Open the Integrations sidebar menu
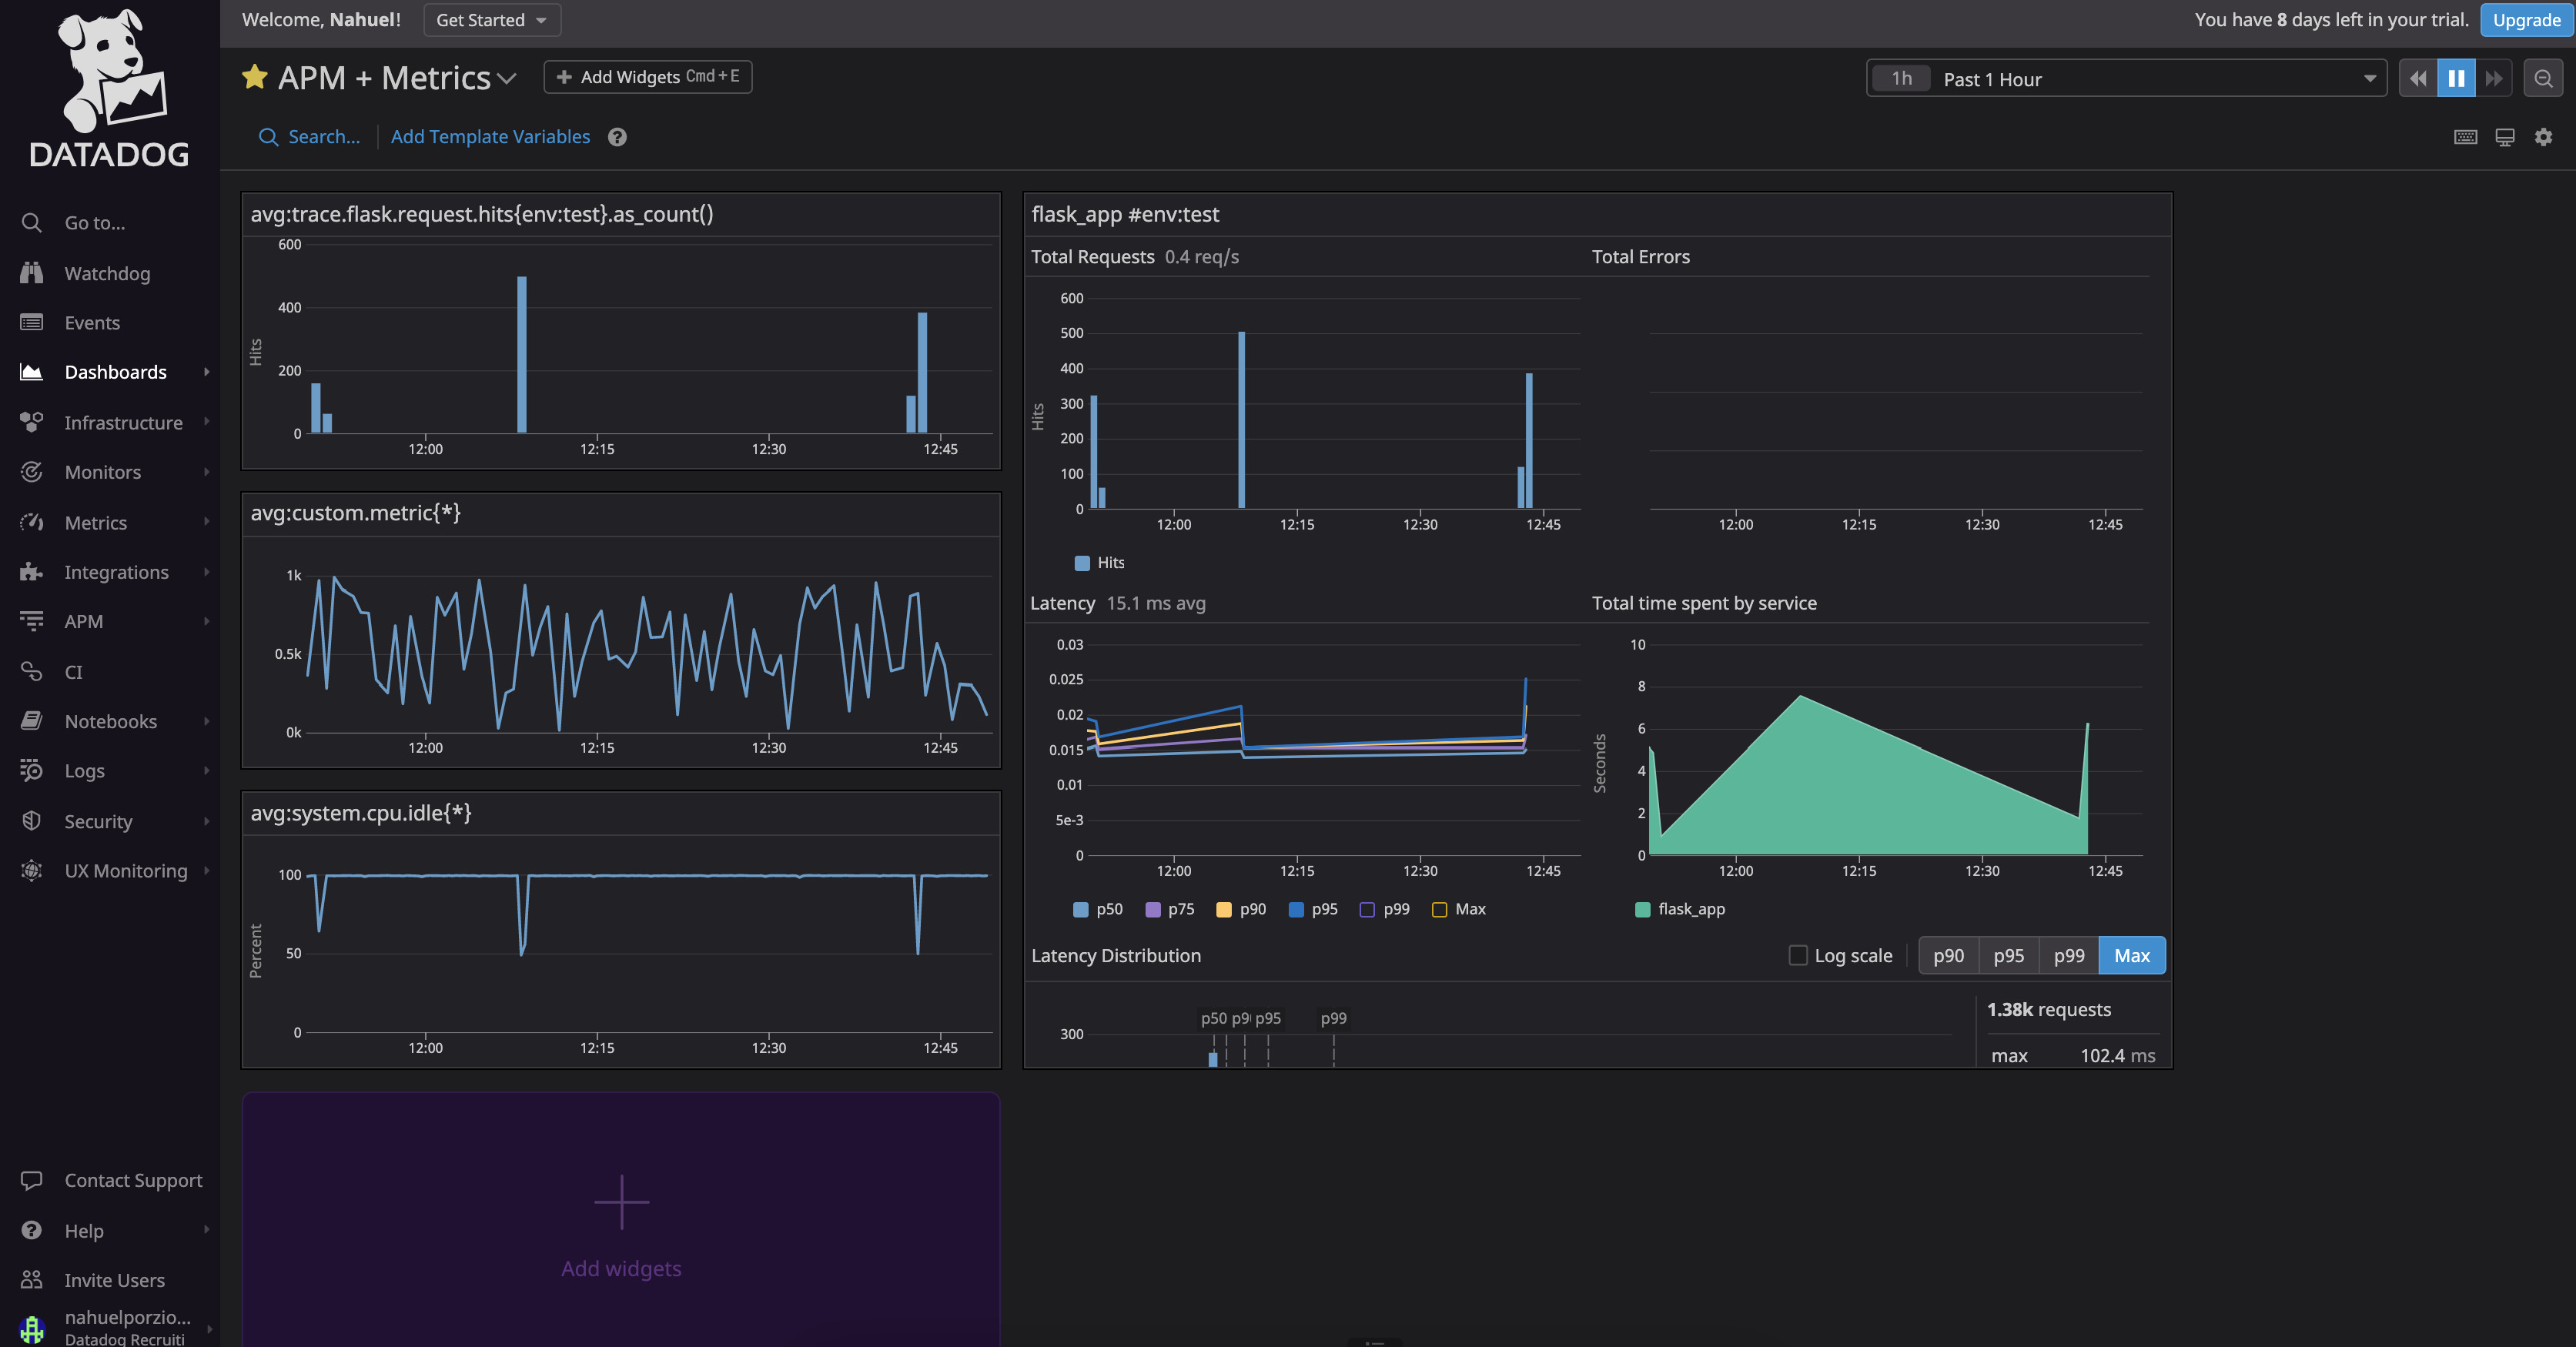The width and height of the screenshot is (2576, 1347). [x=116, y=572]
